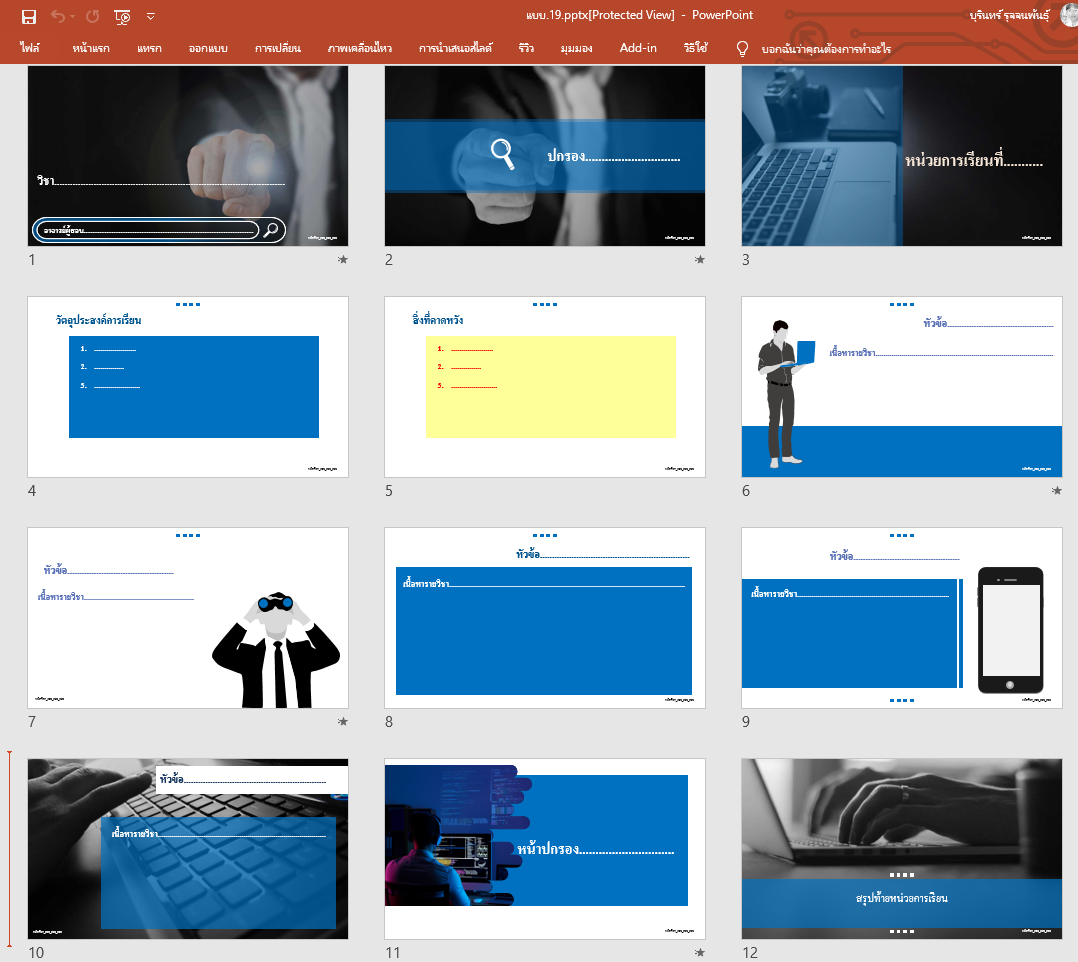Switch to the แทรก (Insert) tab
This screenshot has width=1078, height=962.
click(x=149, y=48)
